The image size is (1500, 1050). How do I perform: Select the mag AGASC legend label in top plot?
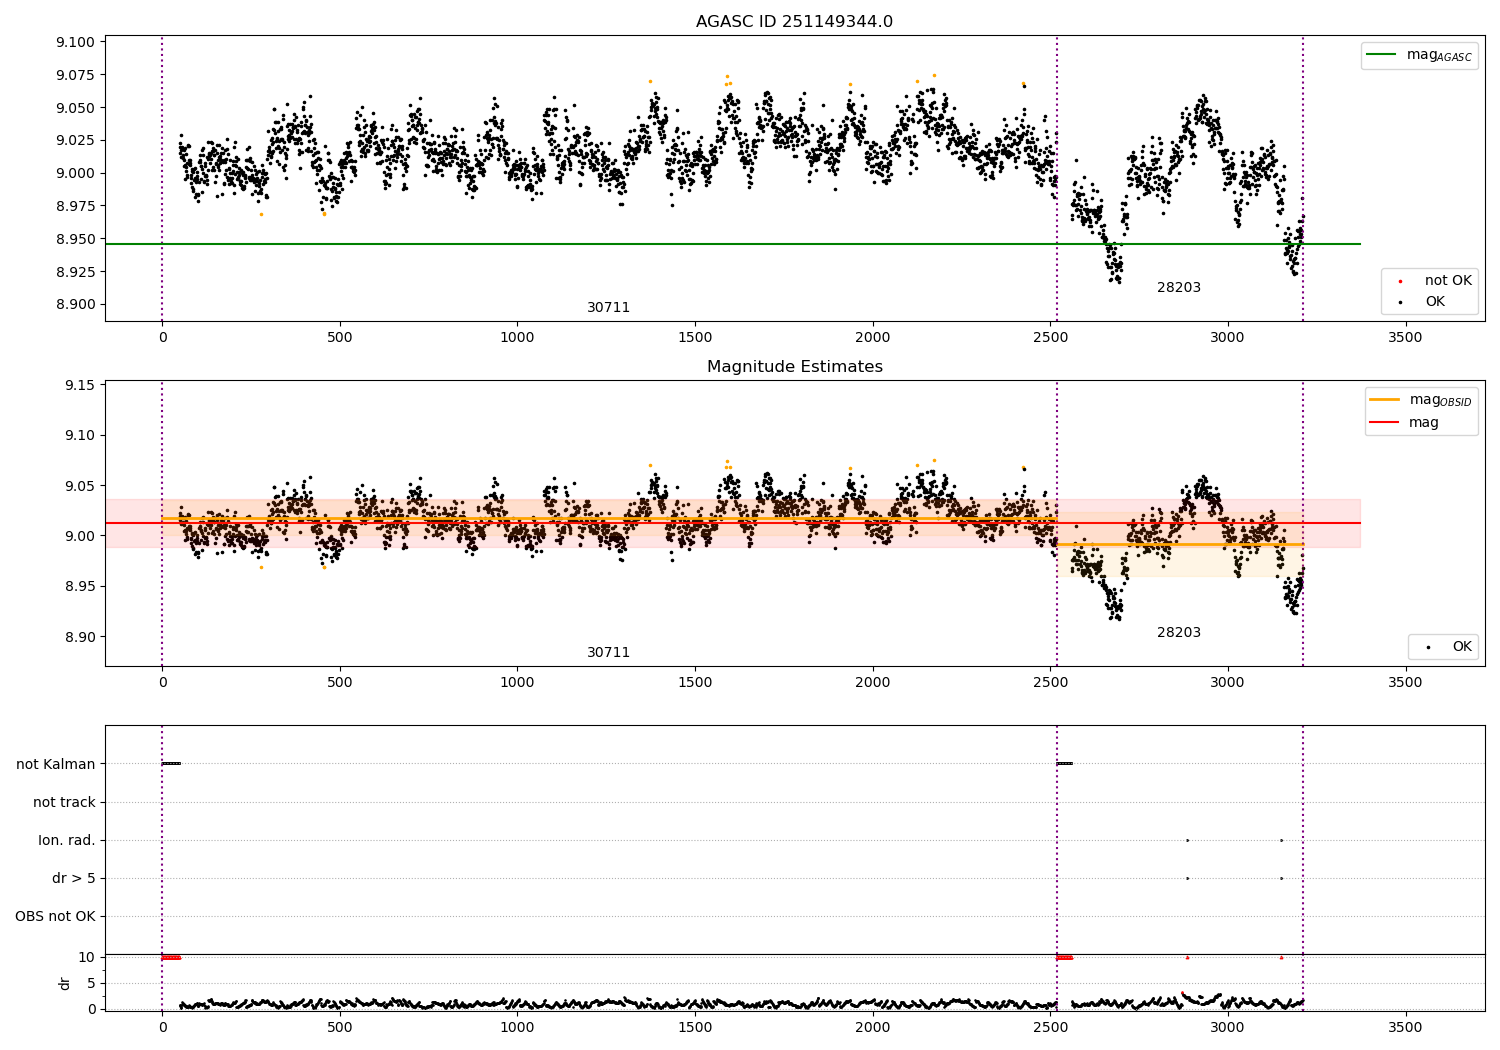pyautogui.click(x=1439, y=55)
